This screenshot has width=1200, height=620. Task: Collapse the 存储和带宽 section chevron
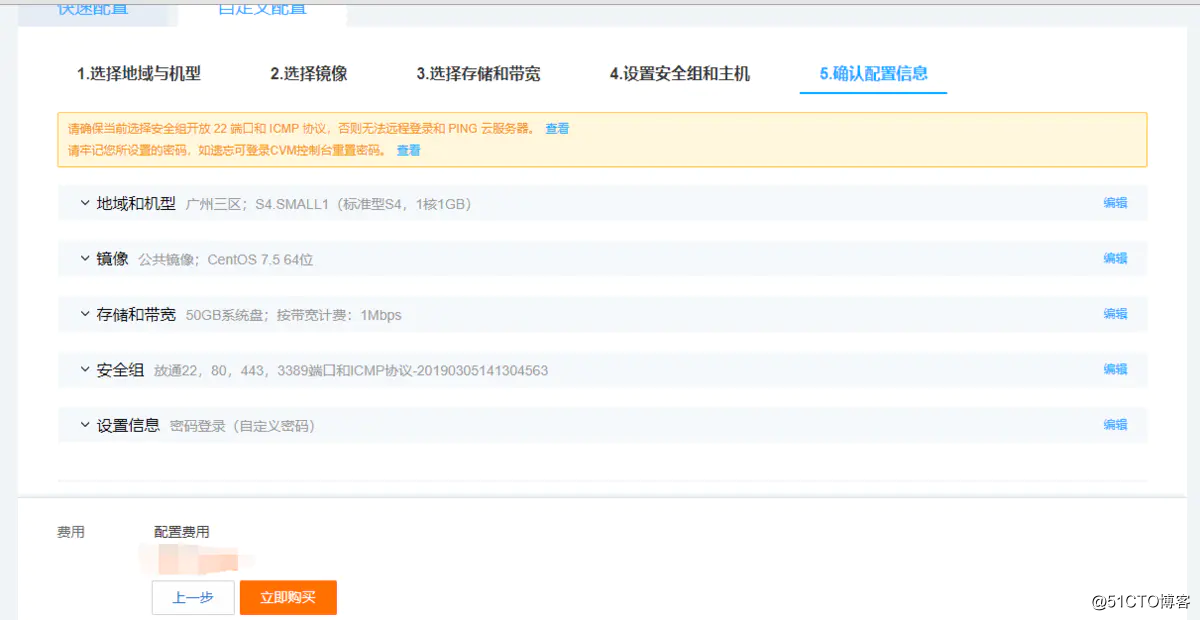[x=85, y=314]
